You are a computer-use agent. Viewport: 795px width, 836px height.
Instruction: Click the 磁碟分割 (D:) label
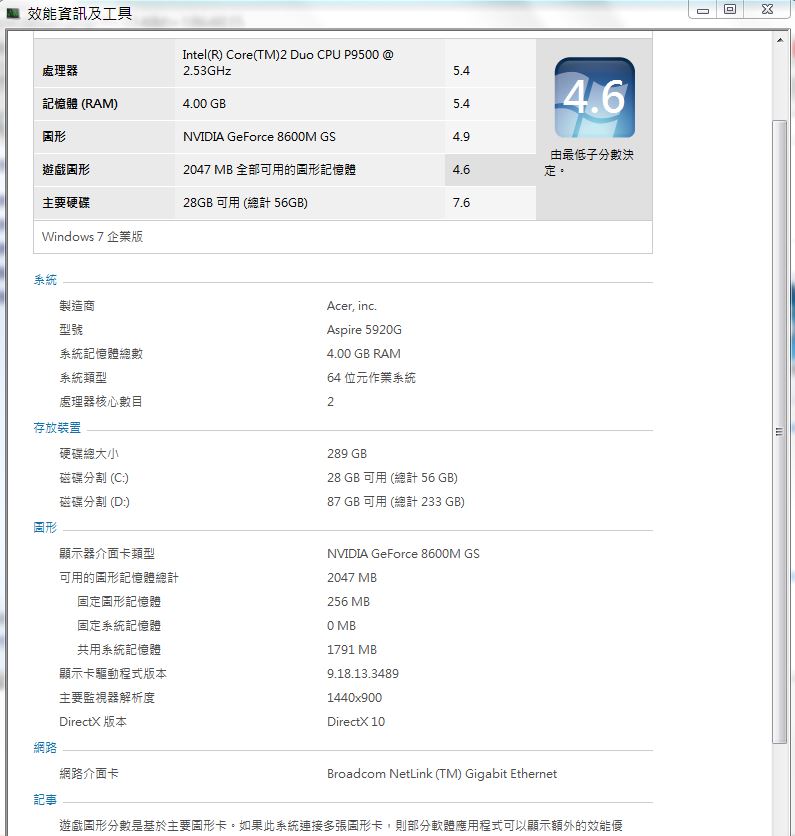click(94, 502)
